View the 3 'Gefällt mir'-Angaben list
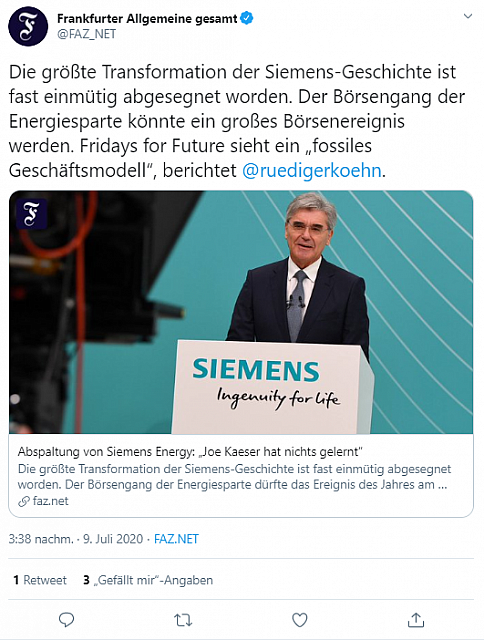Image resolution: width=484 pixels, height=640 pixels. point(148,580)
